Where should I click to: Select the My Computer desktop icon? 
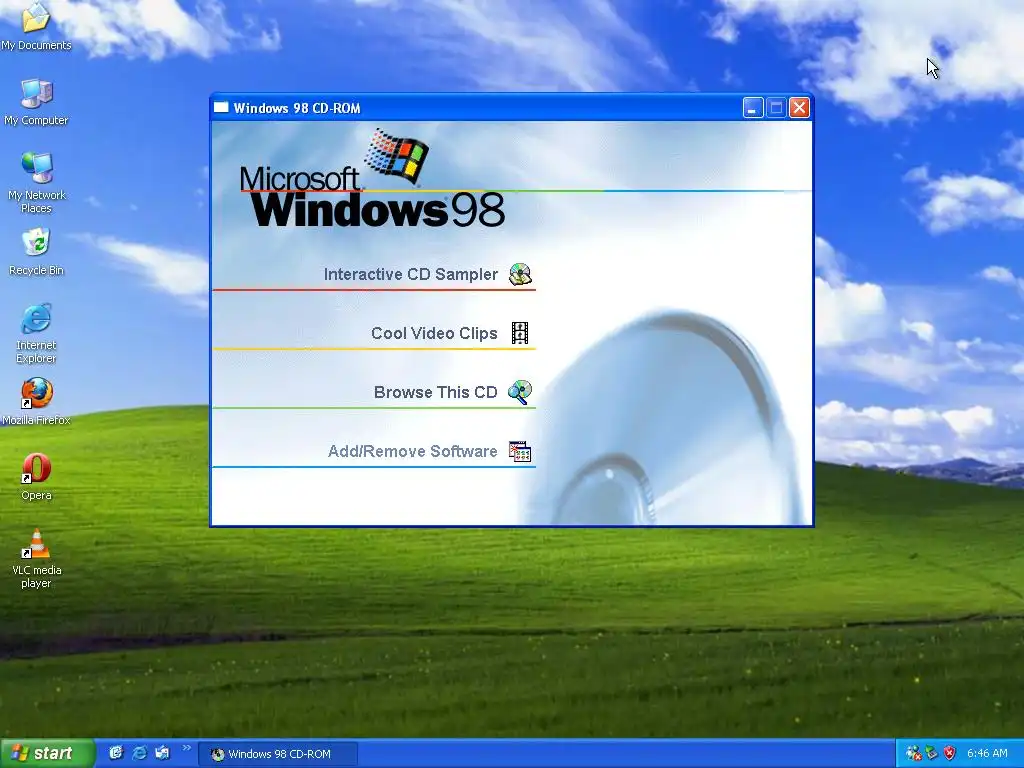pos(36,102)
